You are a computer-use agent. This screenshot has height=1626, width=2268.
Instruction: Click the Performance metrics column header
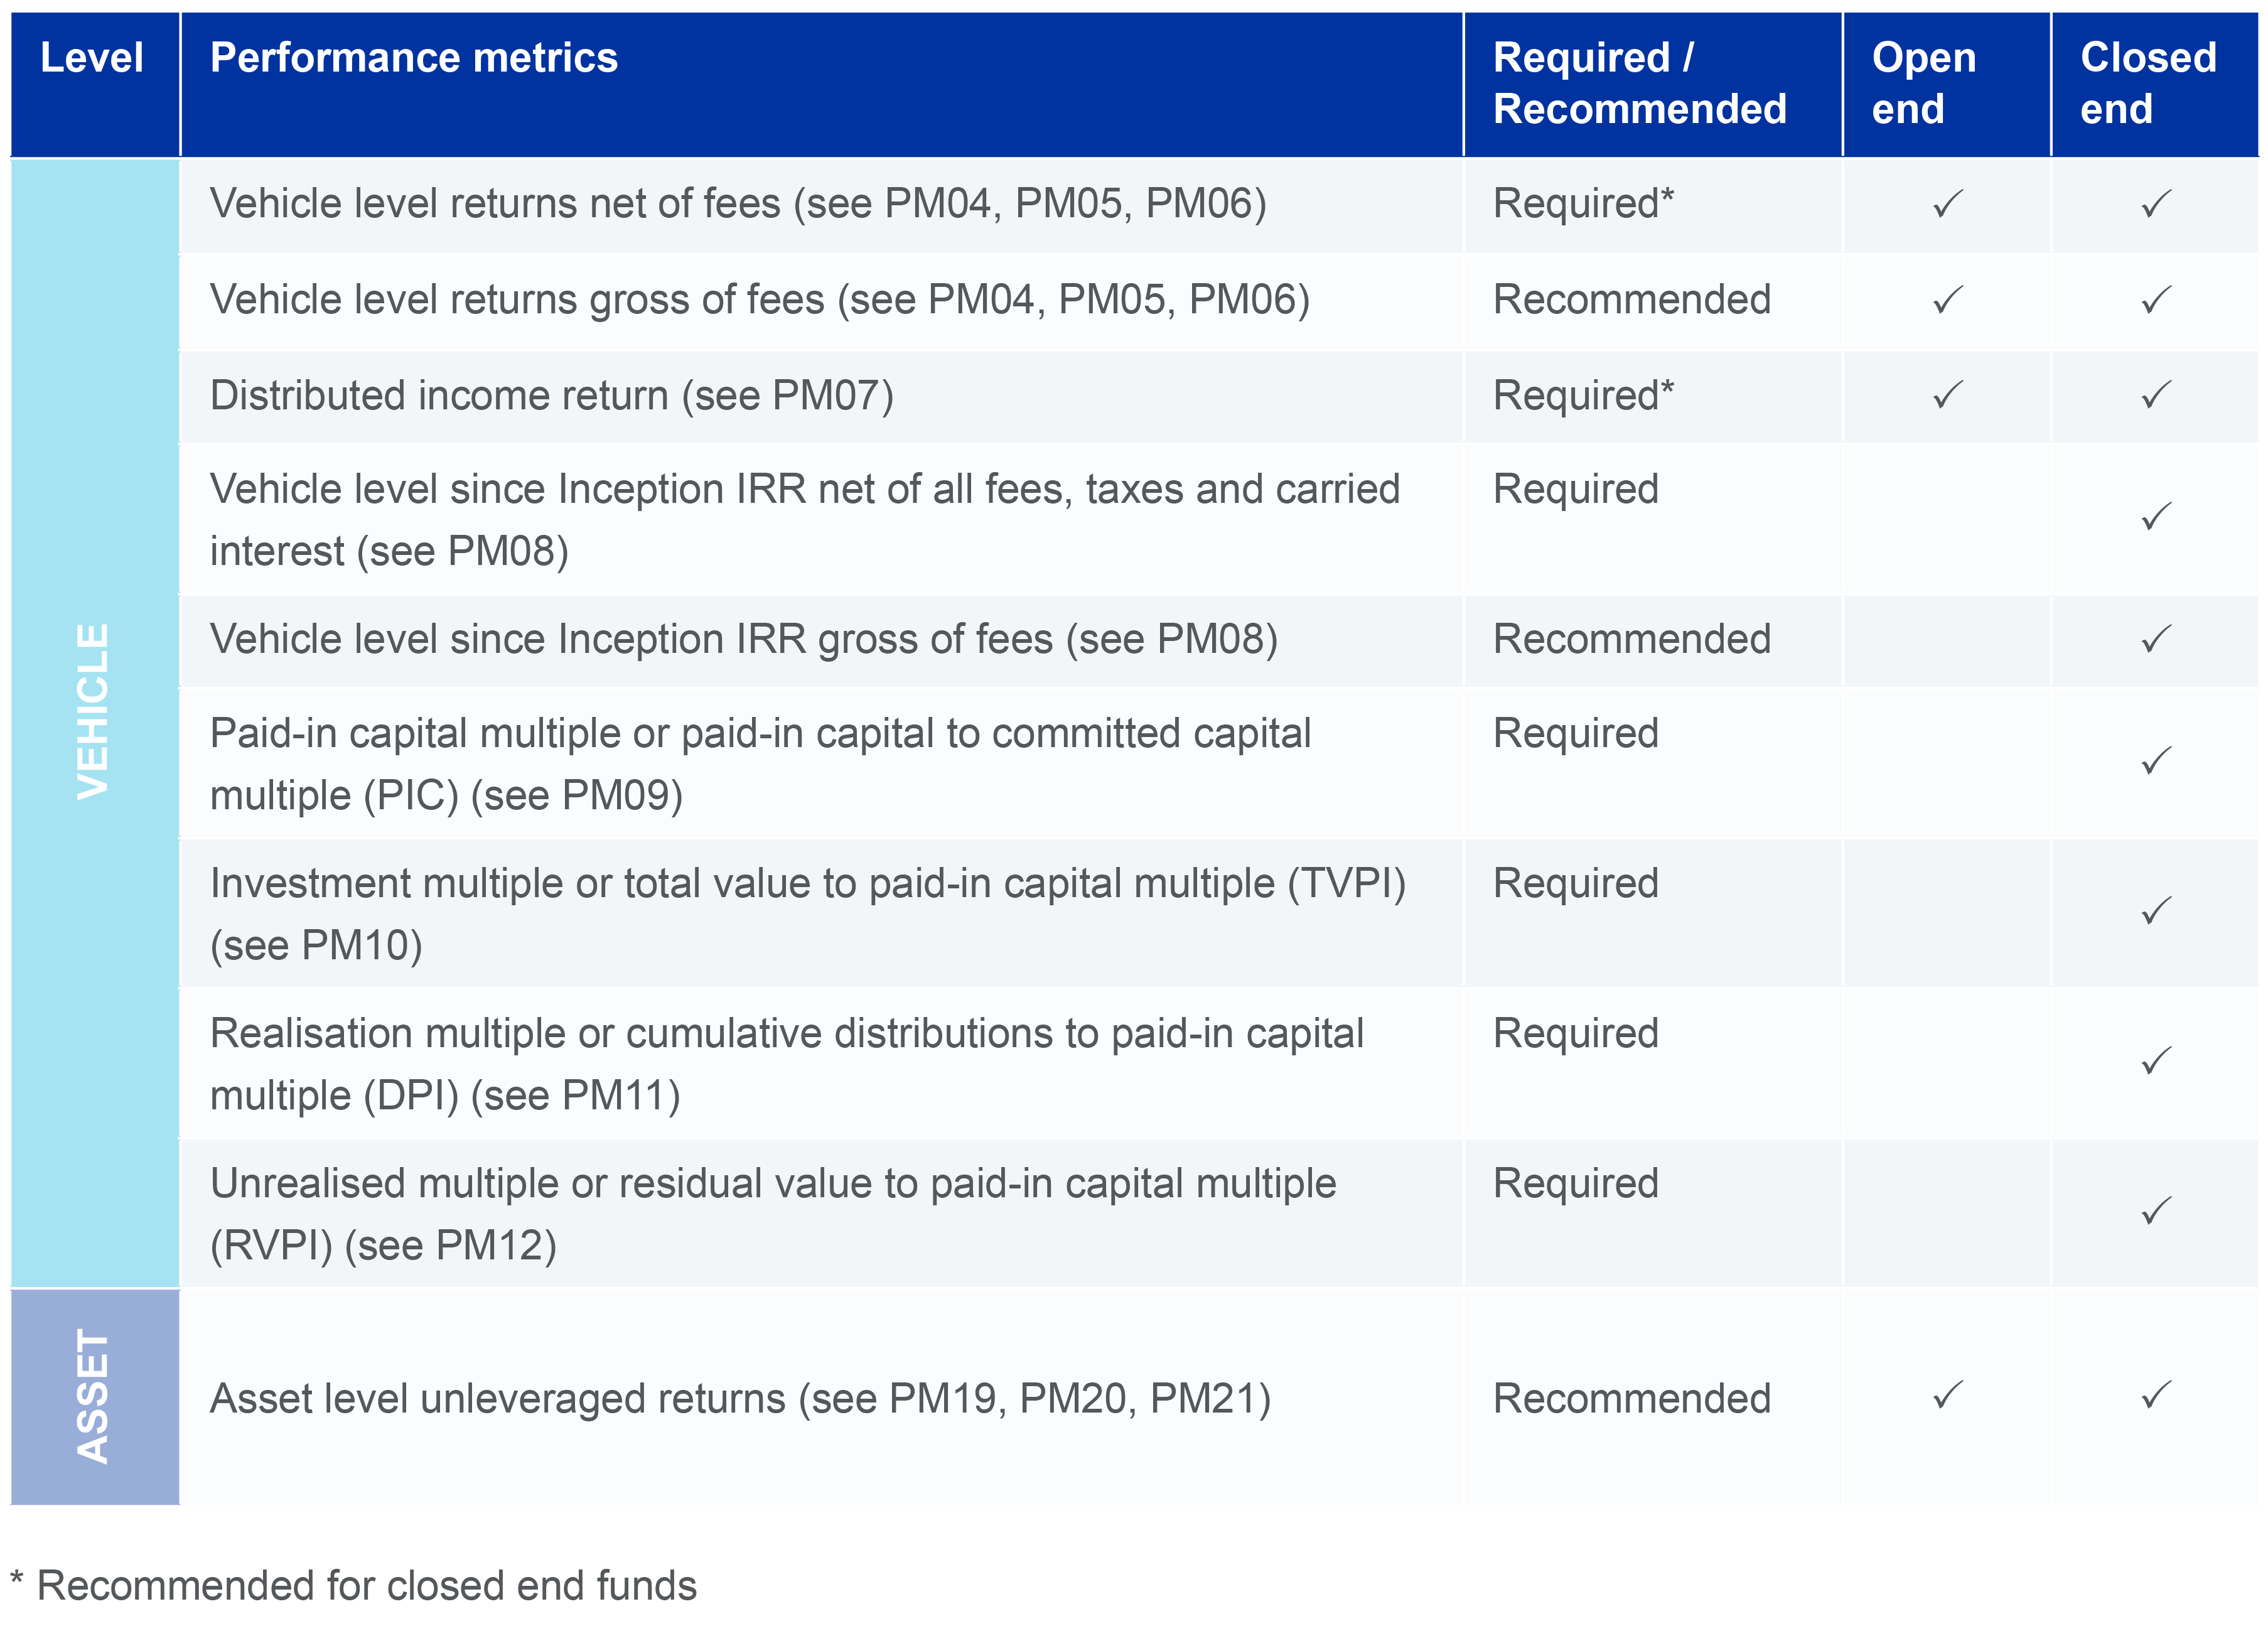click(414, 58)
